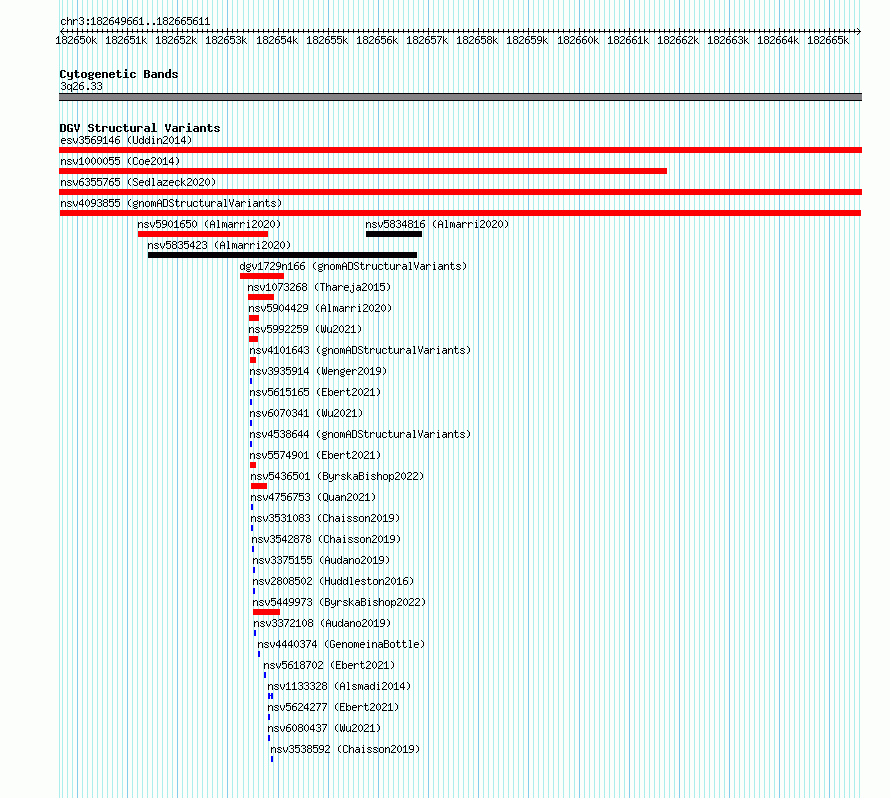Click the 182655k ruler tick label
This screenshot has width=890, height=798.
coord(327,40)
